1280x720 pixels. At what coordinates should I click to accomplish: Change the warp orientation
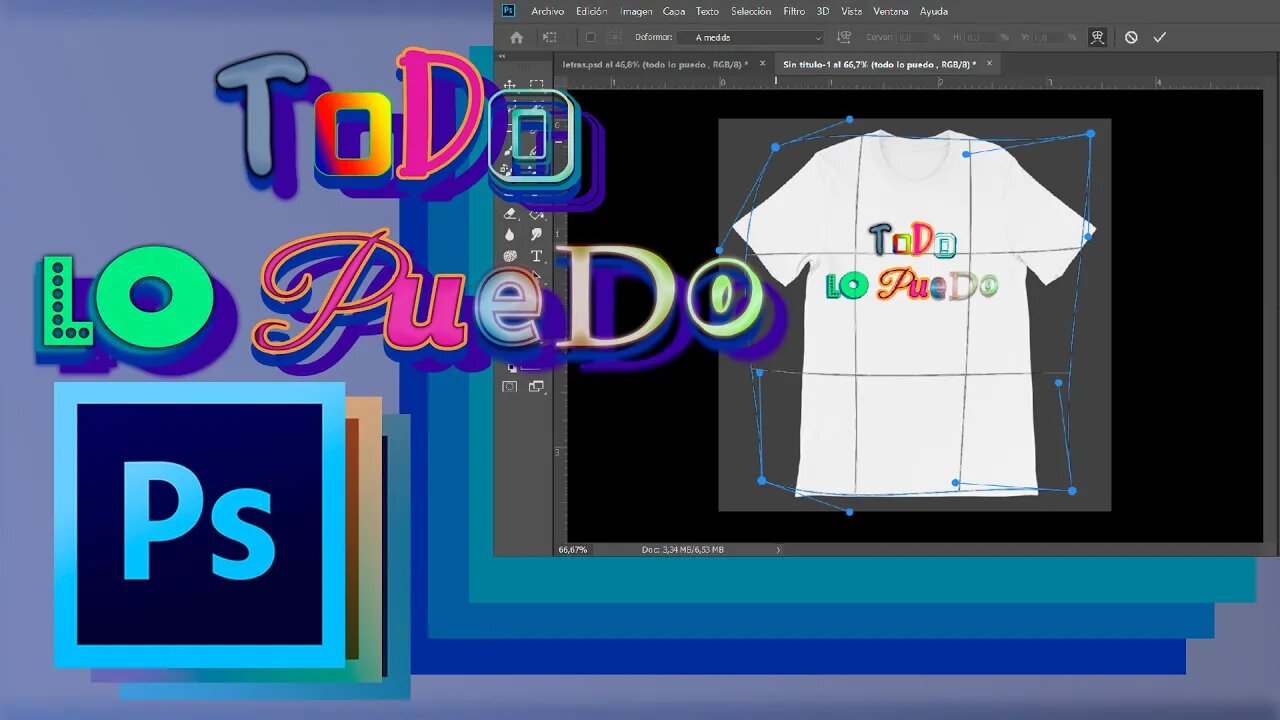click(843, 37)
